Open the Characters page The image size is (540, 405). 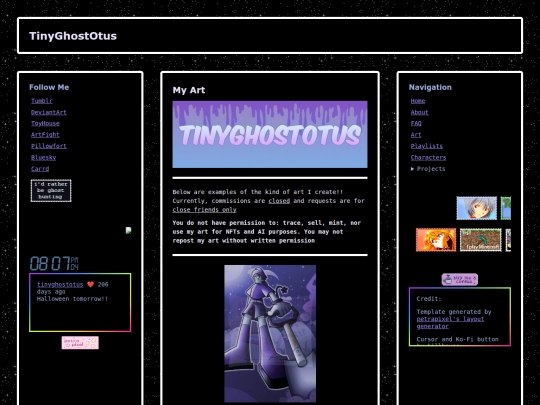(428, 157)
